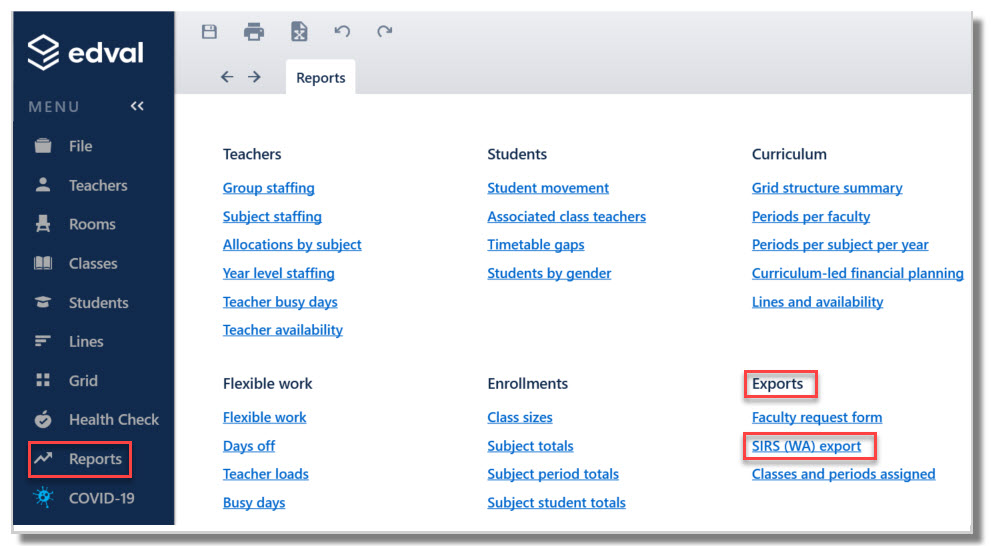
Task: Open the Teacher loads report
Action: 265,474
